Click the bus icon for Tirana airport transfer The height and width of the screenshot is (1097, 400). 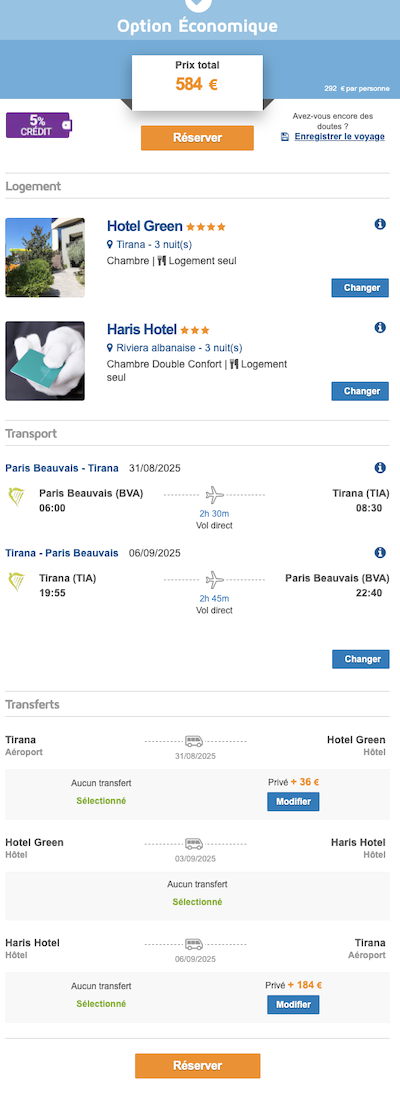pos(194,741)
